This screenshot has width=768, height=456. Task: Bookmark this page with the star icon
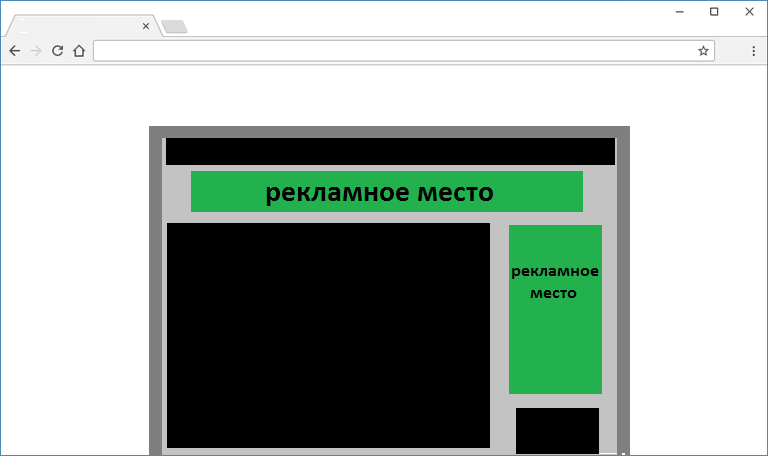click(703, 50)
